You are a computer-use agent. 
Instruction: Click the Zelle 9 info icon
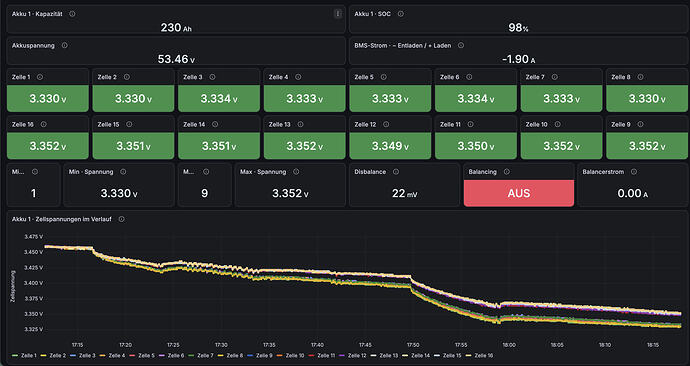tap(640, 124)
